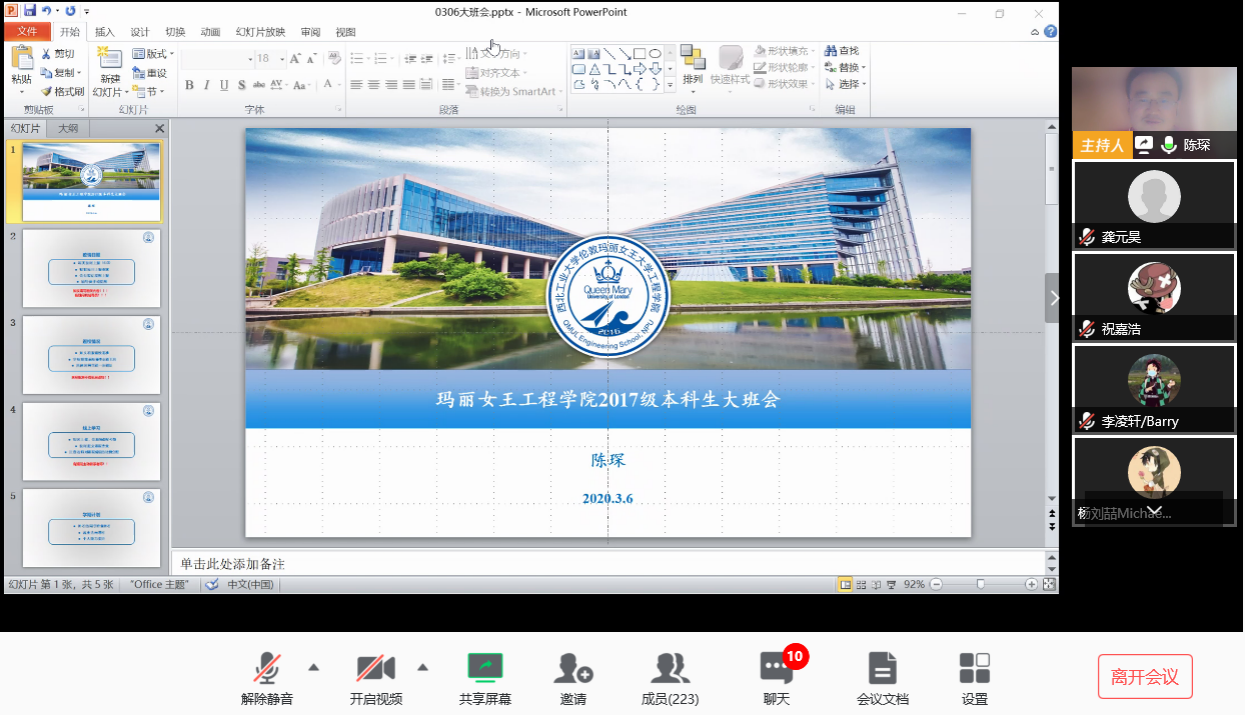This screenshot has width=1246, height=715.
Task: Open the Members (成员) list icon
Action: coord(670,668)
